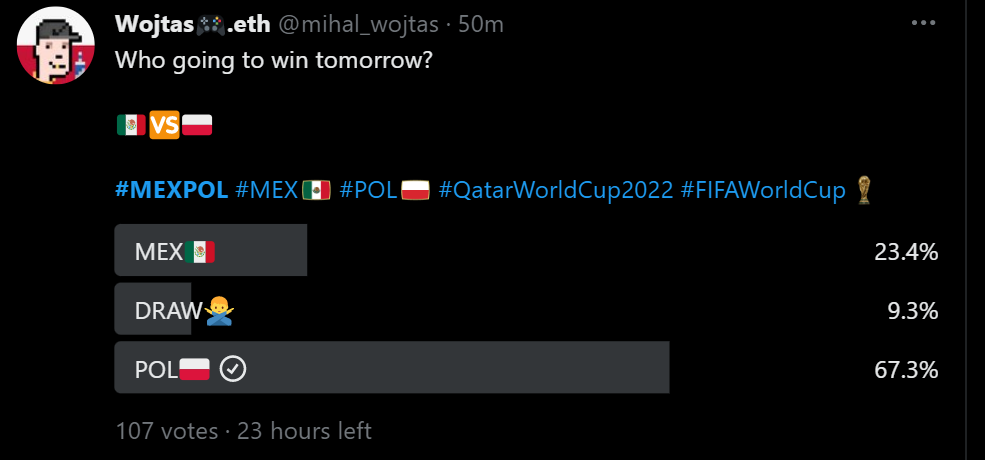Click the 107 votes count
The image size is (985, 460).
click(166, 431)
